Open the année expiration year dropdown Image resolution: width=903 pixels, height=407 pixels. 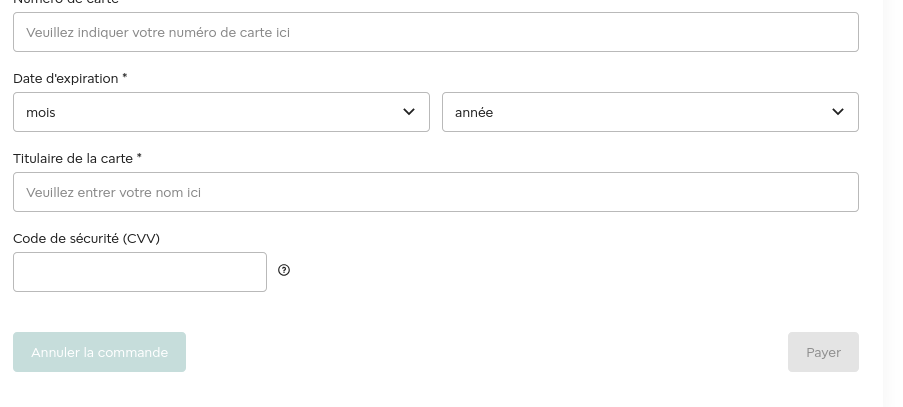650,112
